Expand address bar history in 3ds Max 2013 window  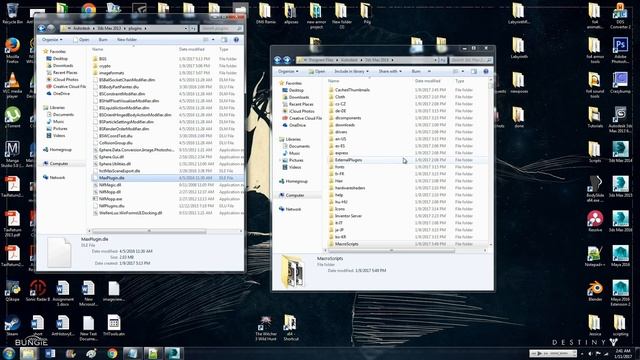[x=436, y=60]
